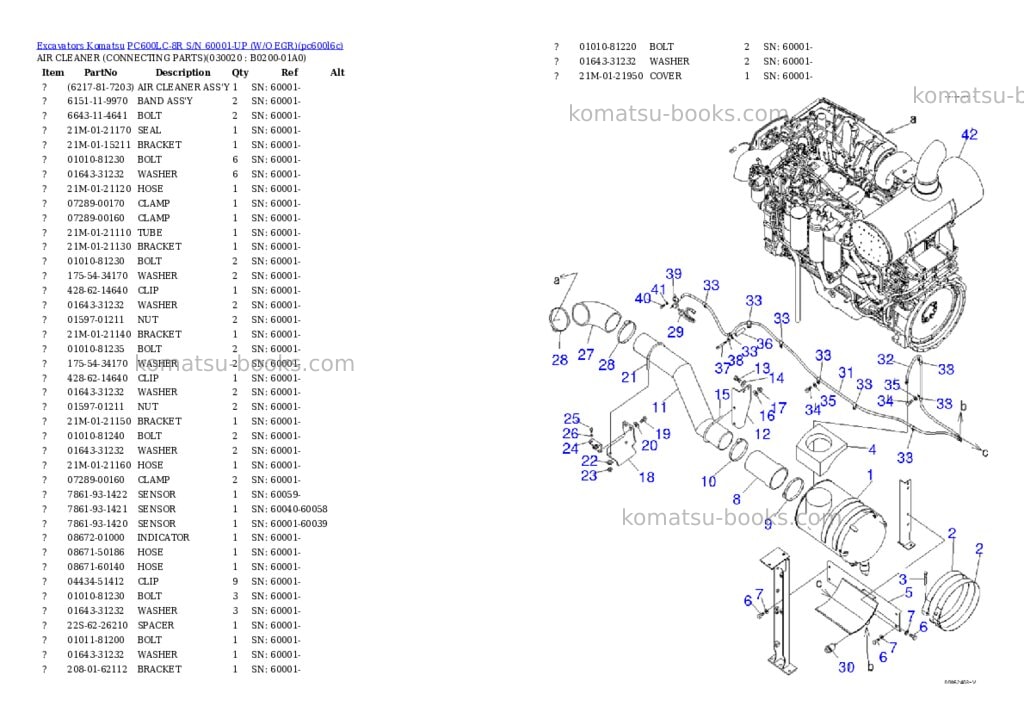This screenshot has height=725, width=1024.
Task: Select the AIR CLEANER ASS'Y description
Action: pos(184,87)
